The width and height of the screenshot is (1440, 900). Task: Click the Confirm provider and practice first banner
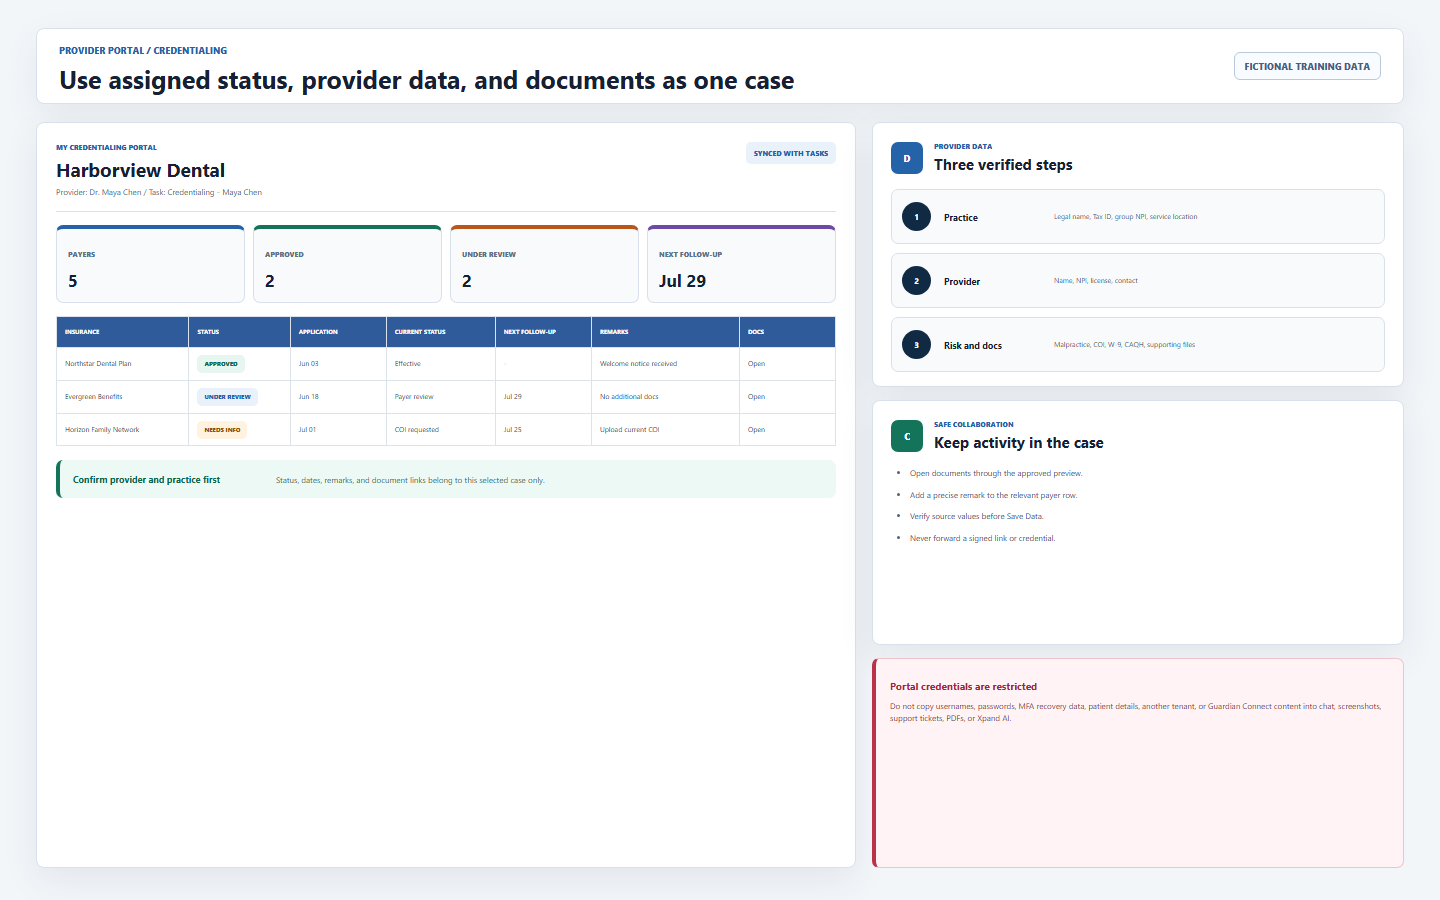[x=446, y=479]
